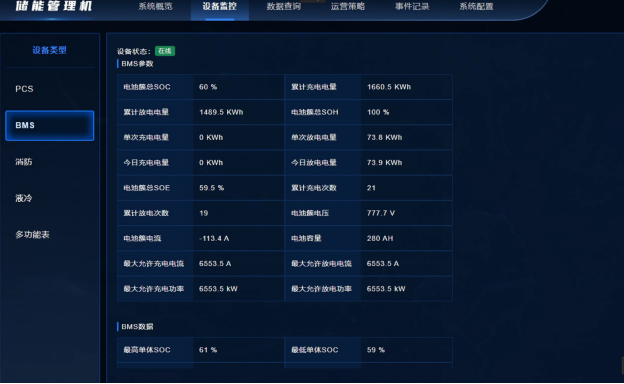
Task: Go to the 运营策略 tab
Action: (x=348, y=6)
